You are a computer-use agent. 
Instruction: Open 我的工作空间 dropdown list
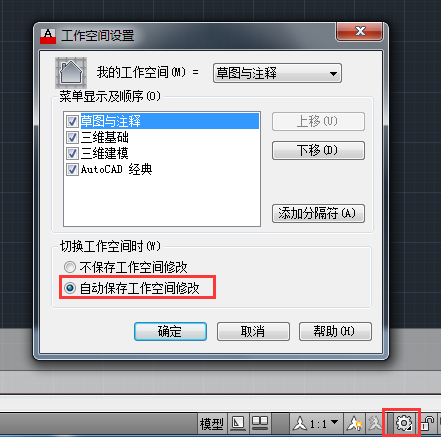(x=277, y=73)
